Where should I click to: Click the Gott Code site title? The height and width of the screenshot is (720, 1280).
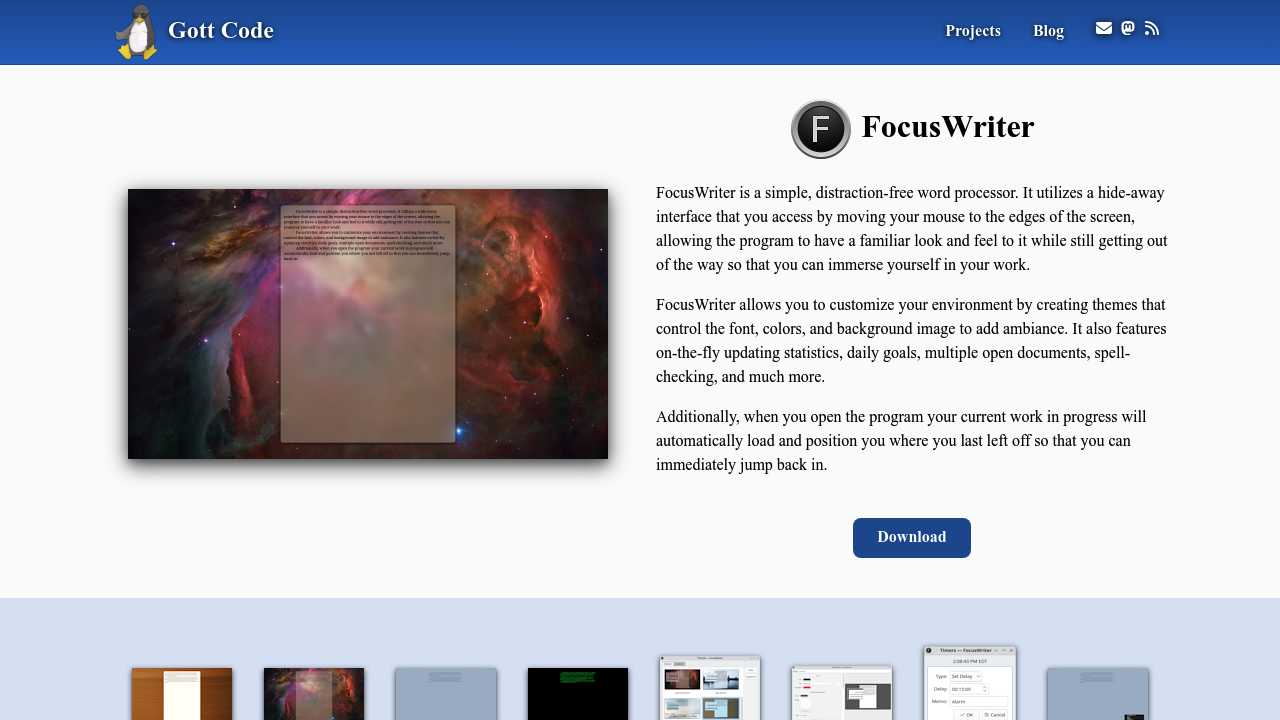pyautogui.click(x=221, y=31)
